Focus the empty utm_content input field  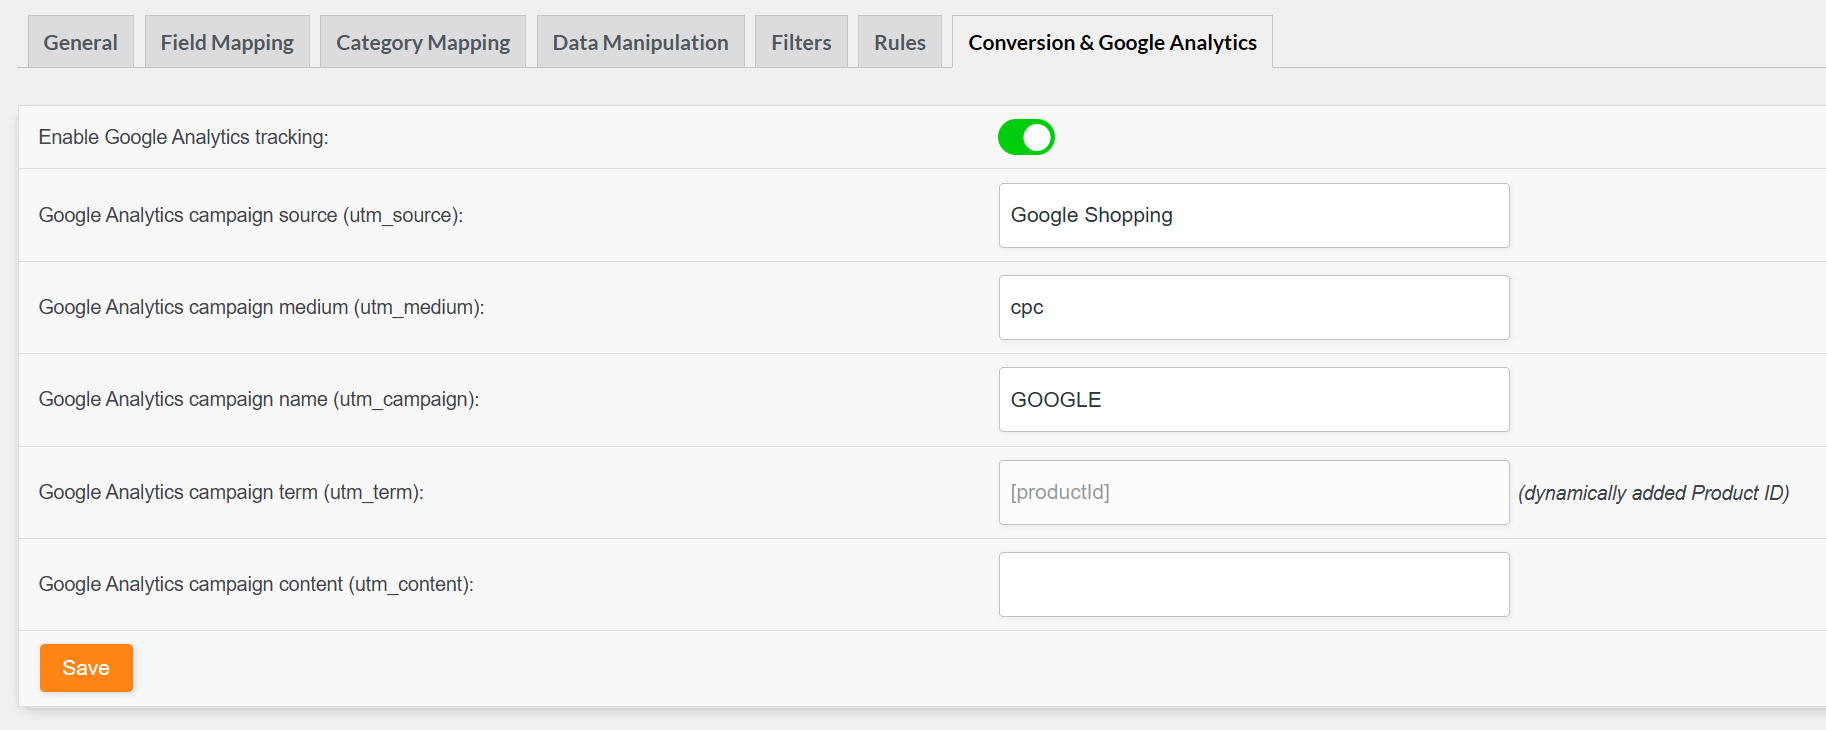click(1253, 584)
